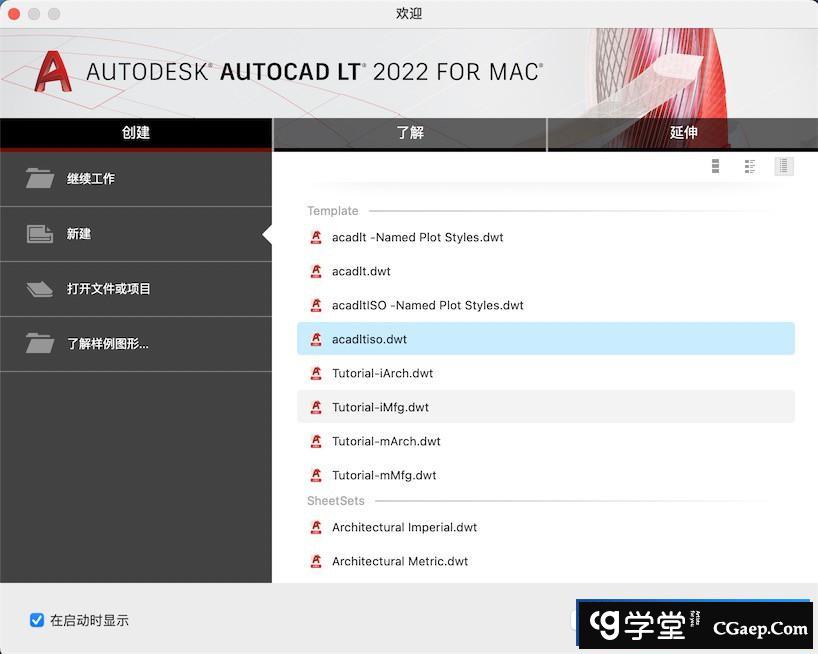This screenshot has height=654, width=818.
Task: Click the AutoCAD red A logo
Action: 53,72
